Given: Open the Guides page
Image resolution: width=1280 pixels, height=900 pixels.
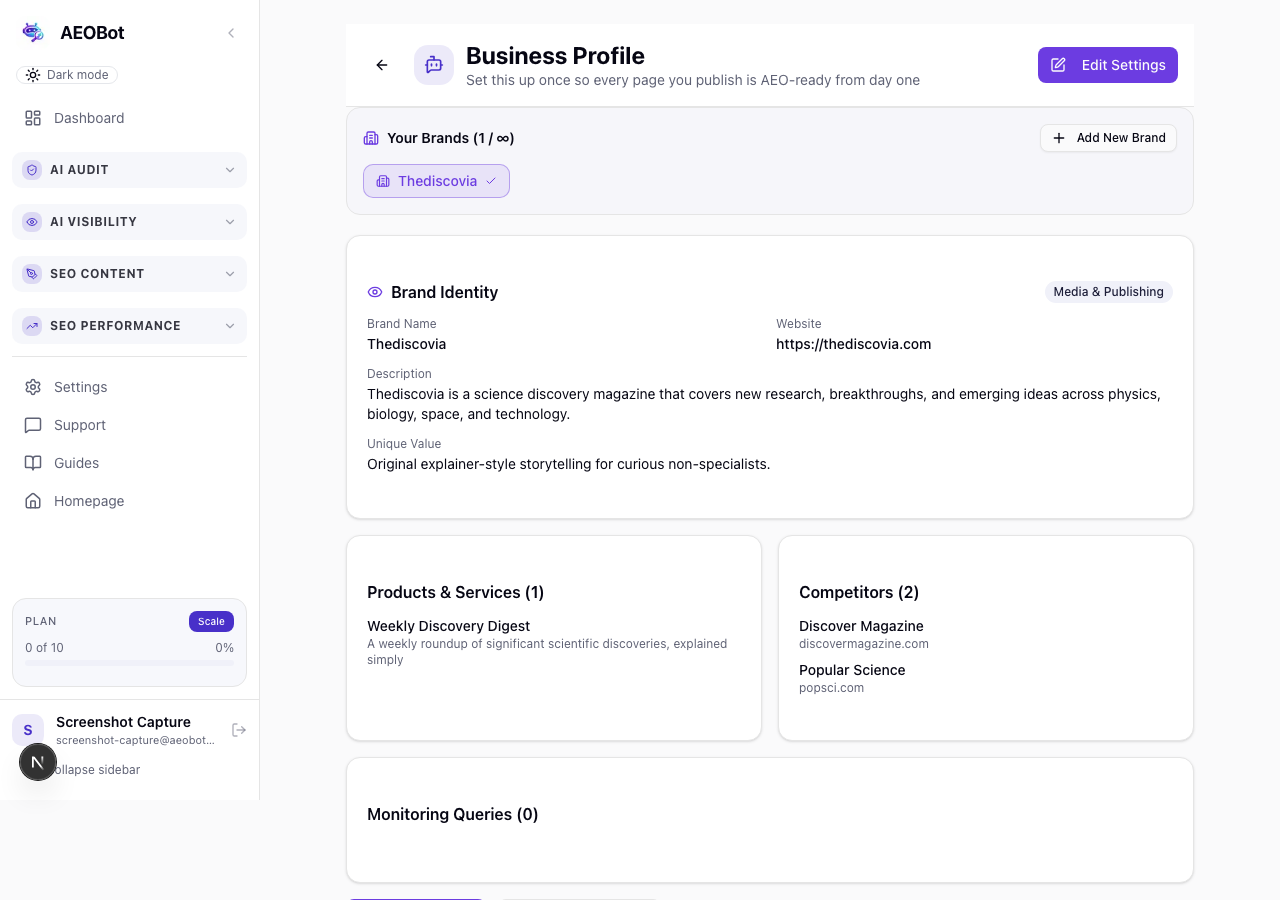Looking at the screenshot, I should click(x=129, y=463).
